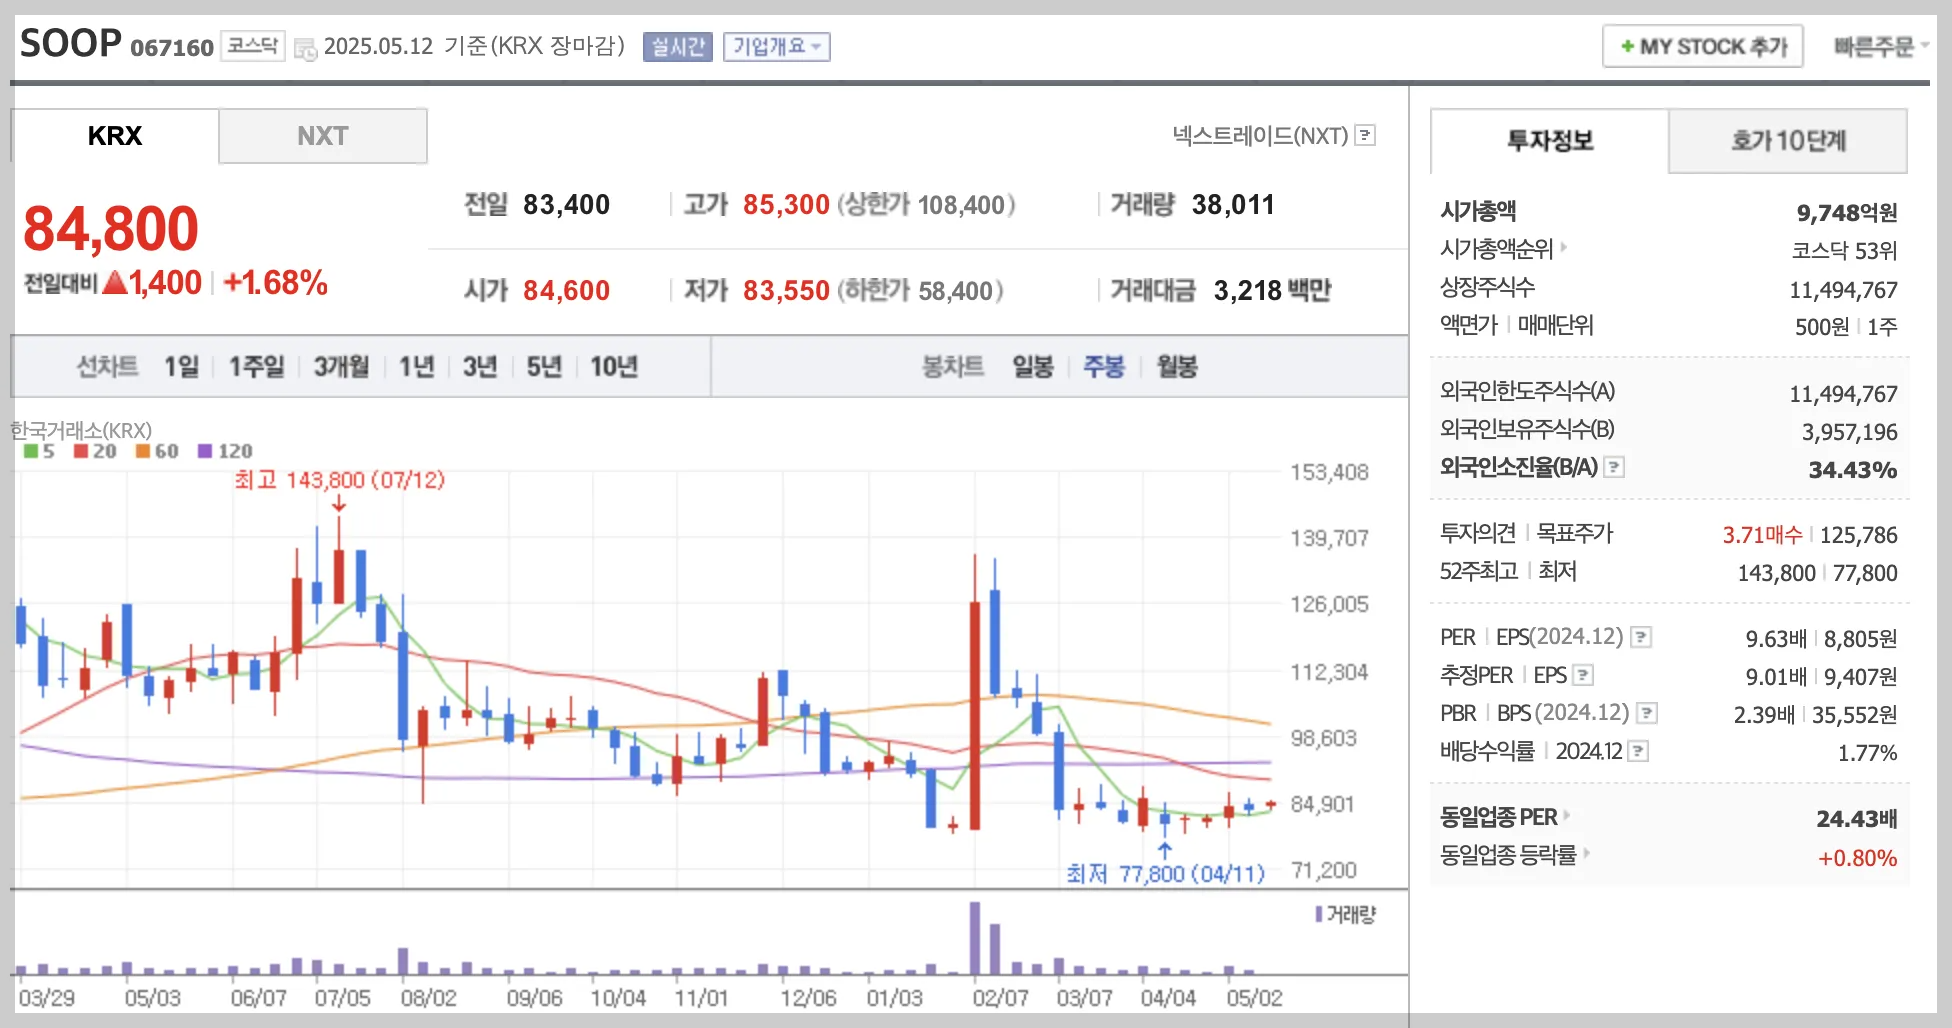Switch candle chart to 월봉

point(1177,367)
